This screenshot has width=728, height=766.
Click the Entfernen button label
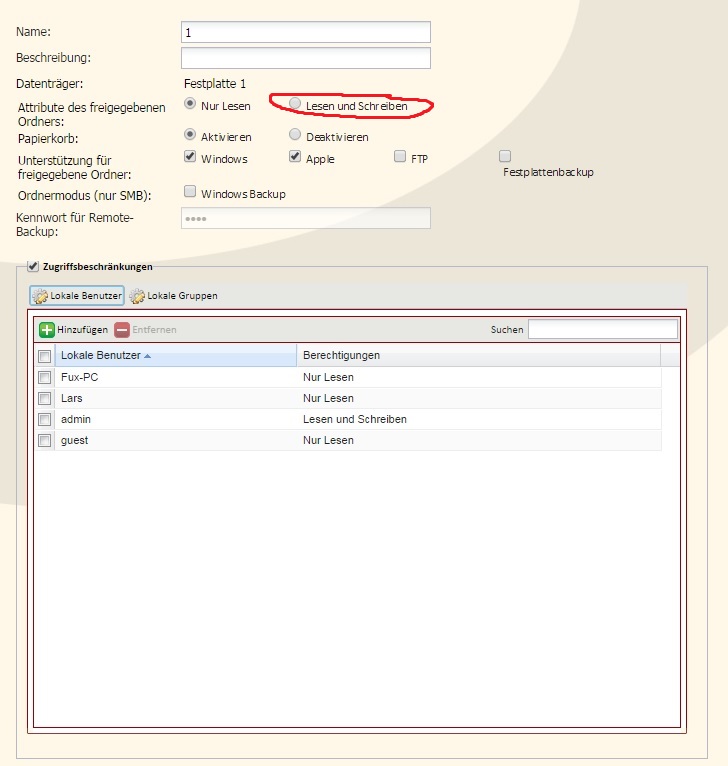[x=154, y=330]
